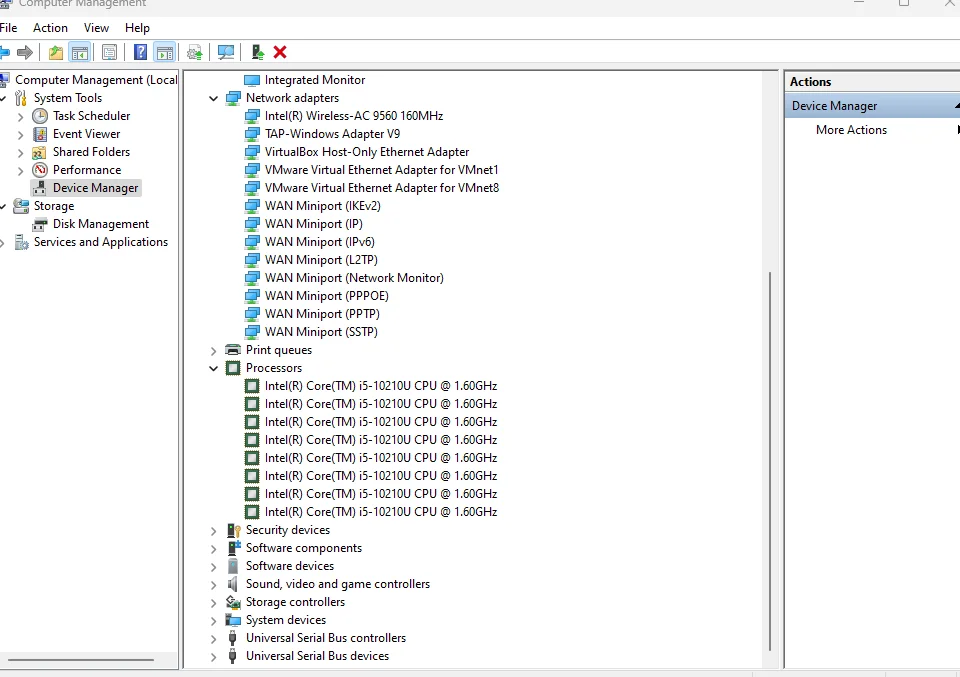960x677 pixels.
Task: Open the Action menu
Action: pyautogui.click(x=50, y=28)
